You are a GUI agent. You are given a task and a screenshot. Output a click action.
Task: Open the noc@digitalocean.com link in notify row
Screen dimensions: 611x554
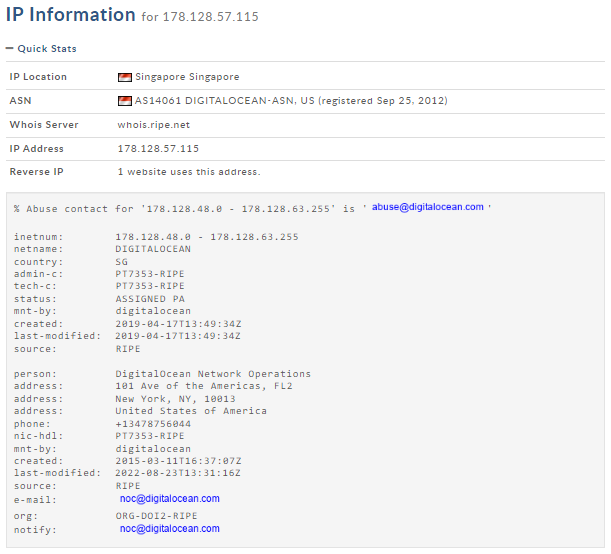pos(170,529)
